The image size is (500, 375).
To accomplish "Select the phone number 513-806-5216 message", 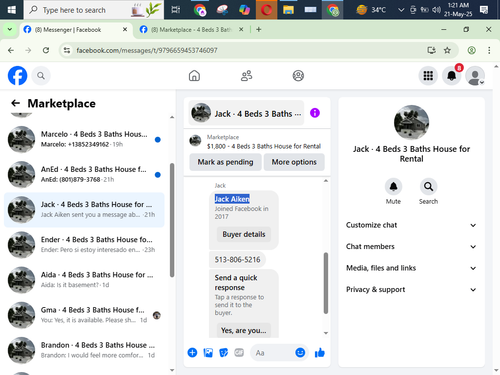I will point(237,260).
